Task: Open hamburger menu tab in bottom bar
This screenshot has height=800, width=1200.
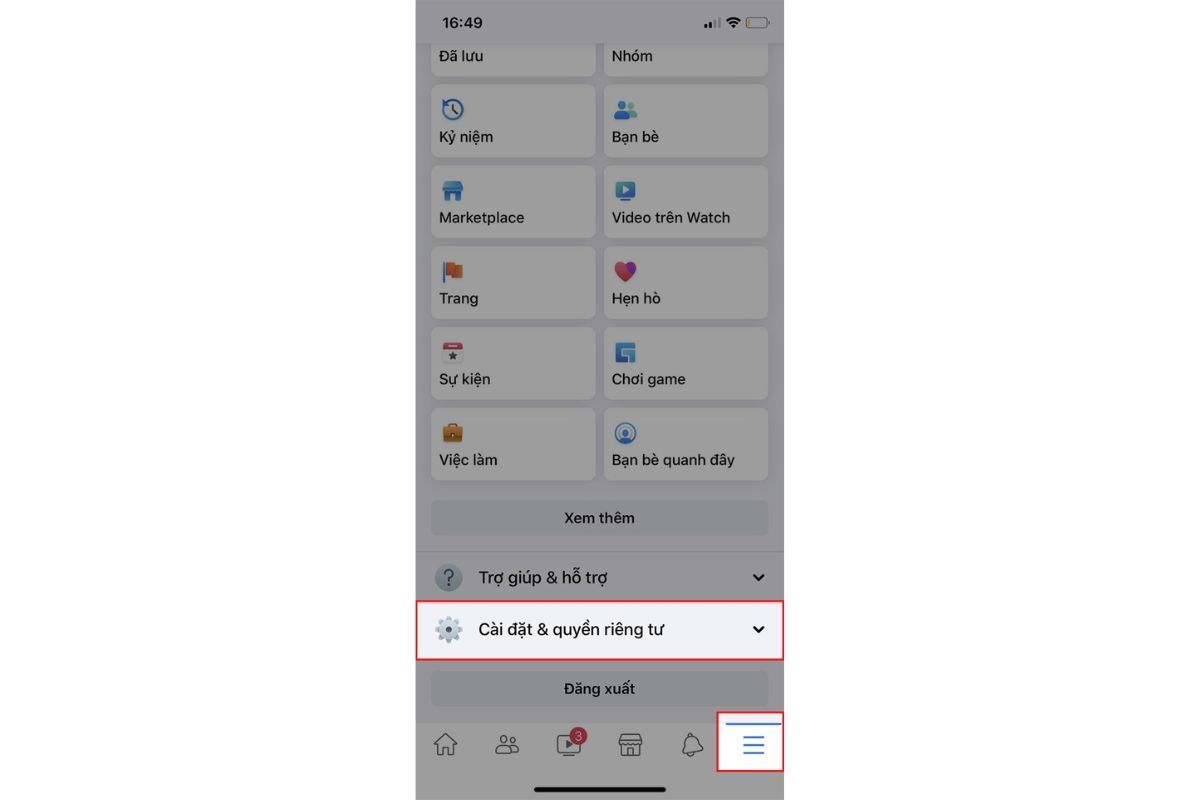Action: tap(753, 745)
